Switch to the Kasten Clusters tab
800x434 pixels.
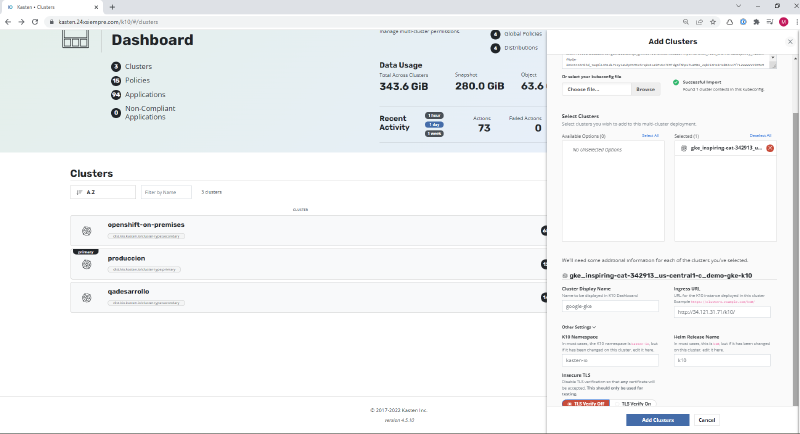point(51,7)
